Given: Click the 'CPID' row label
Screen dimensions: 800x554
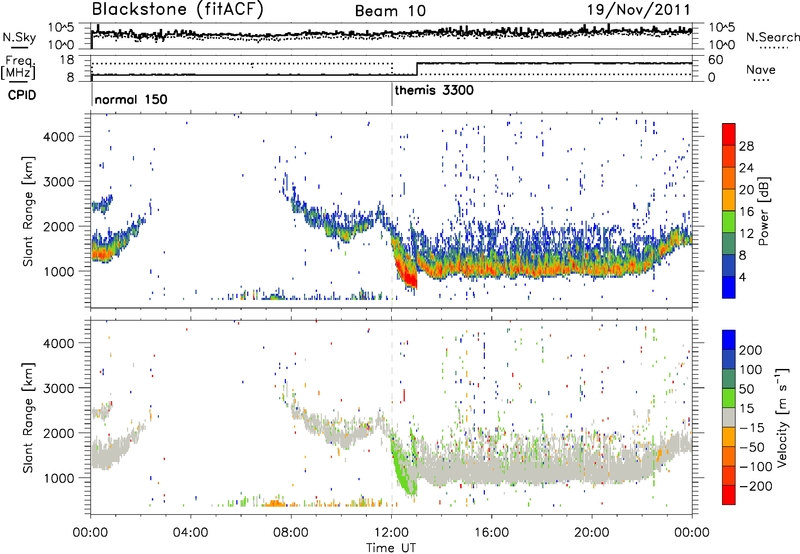Looking at the screenshot, I should pos(22,95).
